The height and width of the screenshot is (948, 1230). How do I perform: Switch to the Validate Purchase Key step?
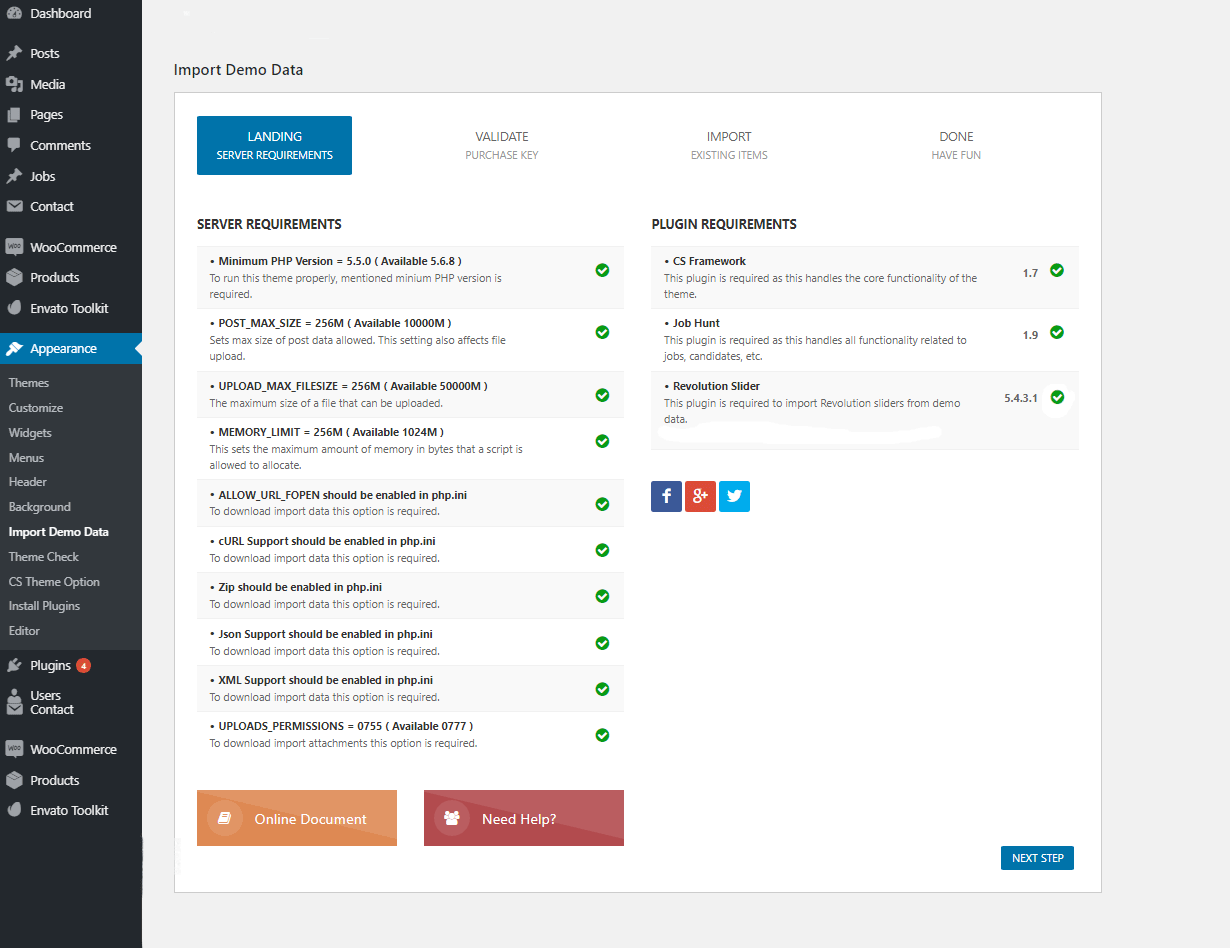pyautogui.click(x=502, y=145)
